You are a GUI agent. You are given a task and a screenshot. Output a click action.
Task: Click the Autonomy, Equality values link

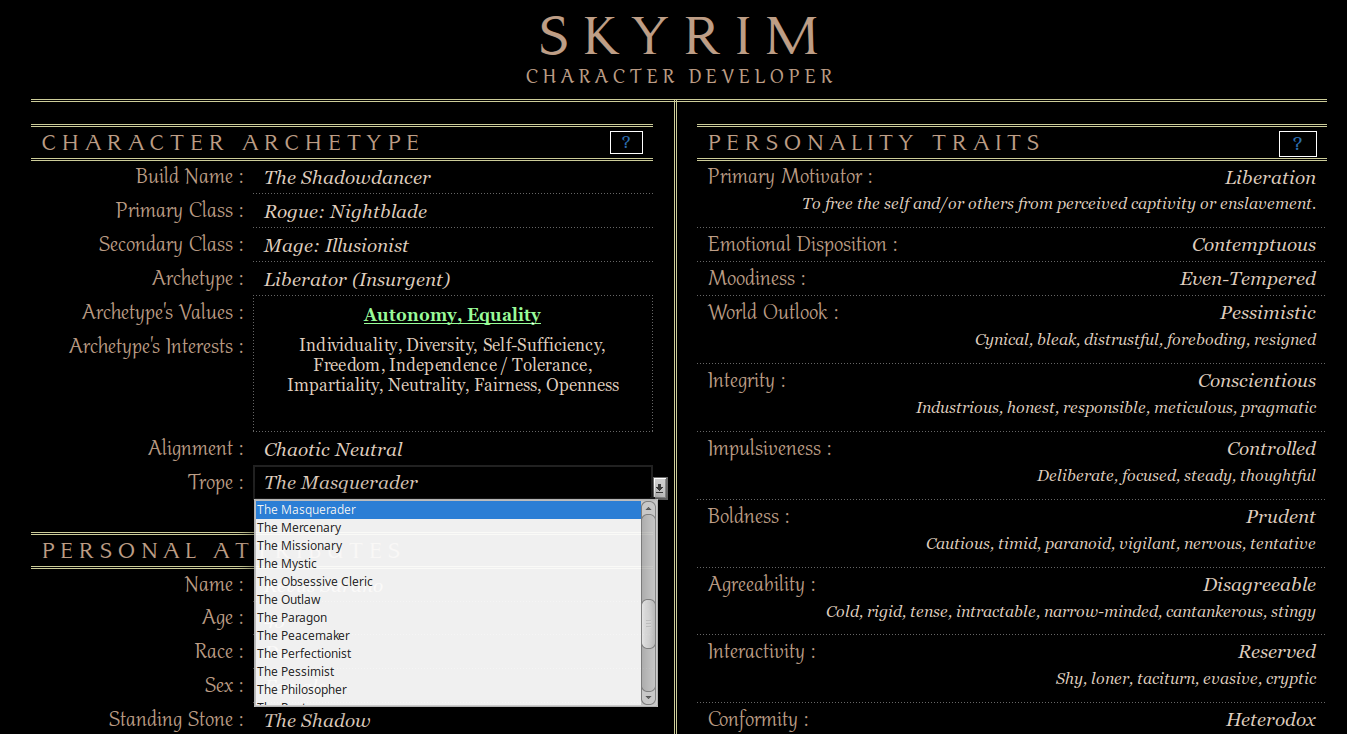(x=452, y=315)
